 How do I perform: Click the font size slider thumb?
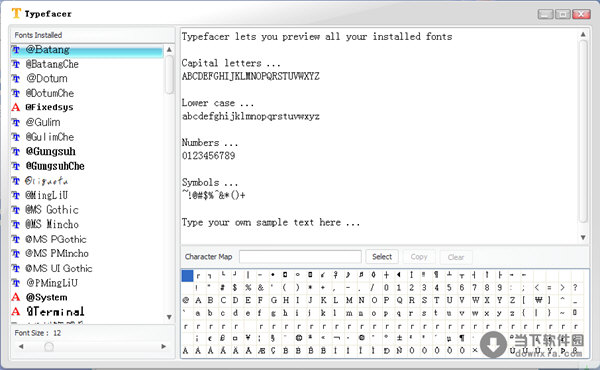[49, 347]
